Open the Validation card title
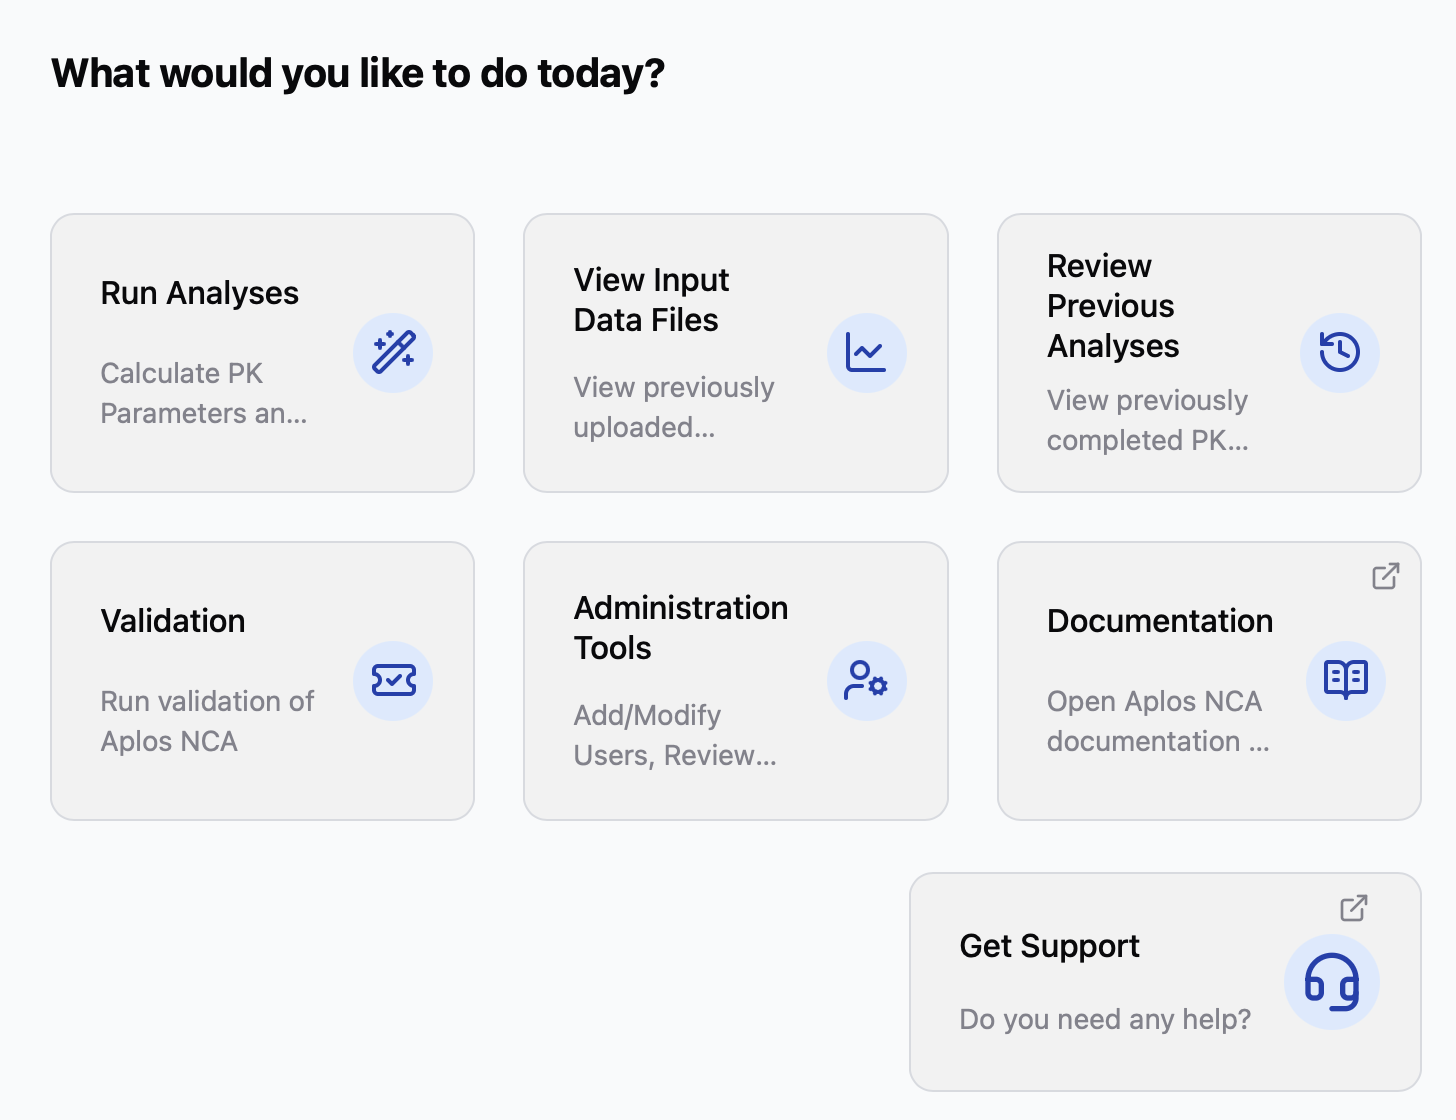The width and height of the screenshot is (1456, 1120). pyautogui.click(x=173, y=621)
